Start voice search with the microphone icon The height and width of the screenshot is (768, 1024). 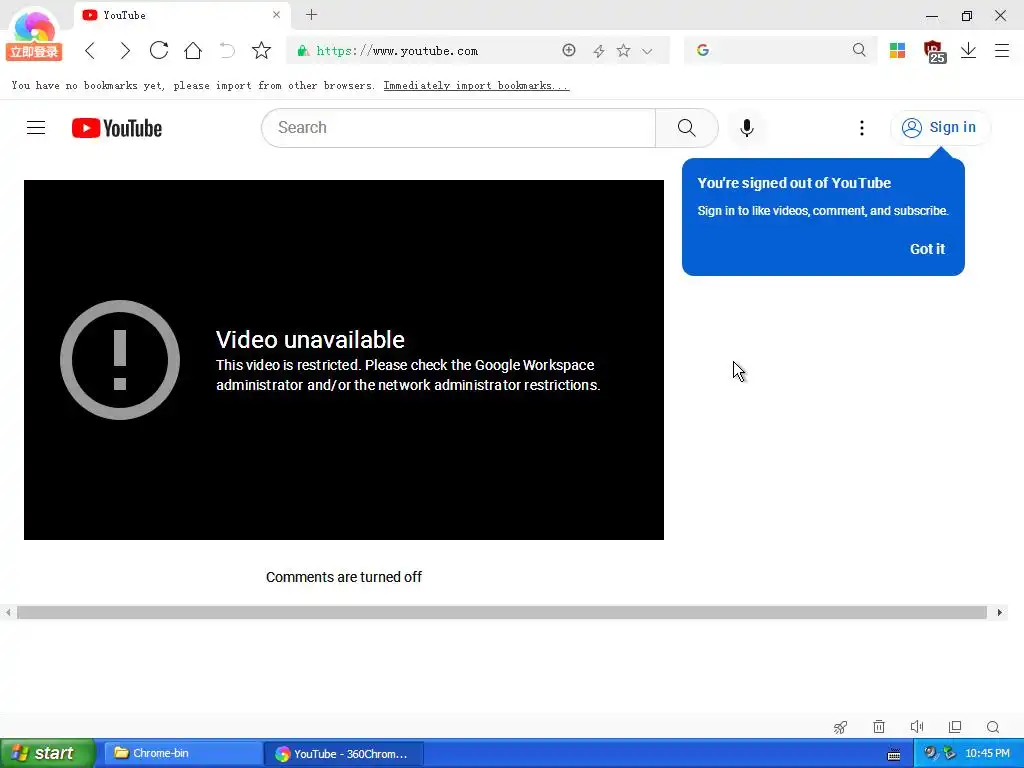coord(747,127)
